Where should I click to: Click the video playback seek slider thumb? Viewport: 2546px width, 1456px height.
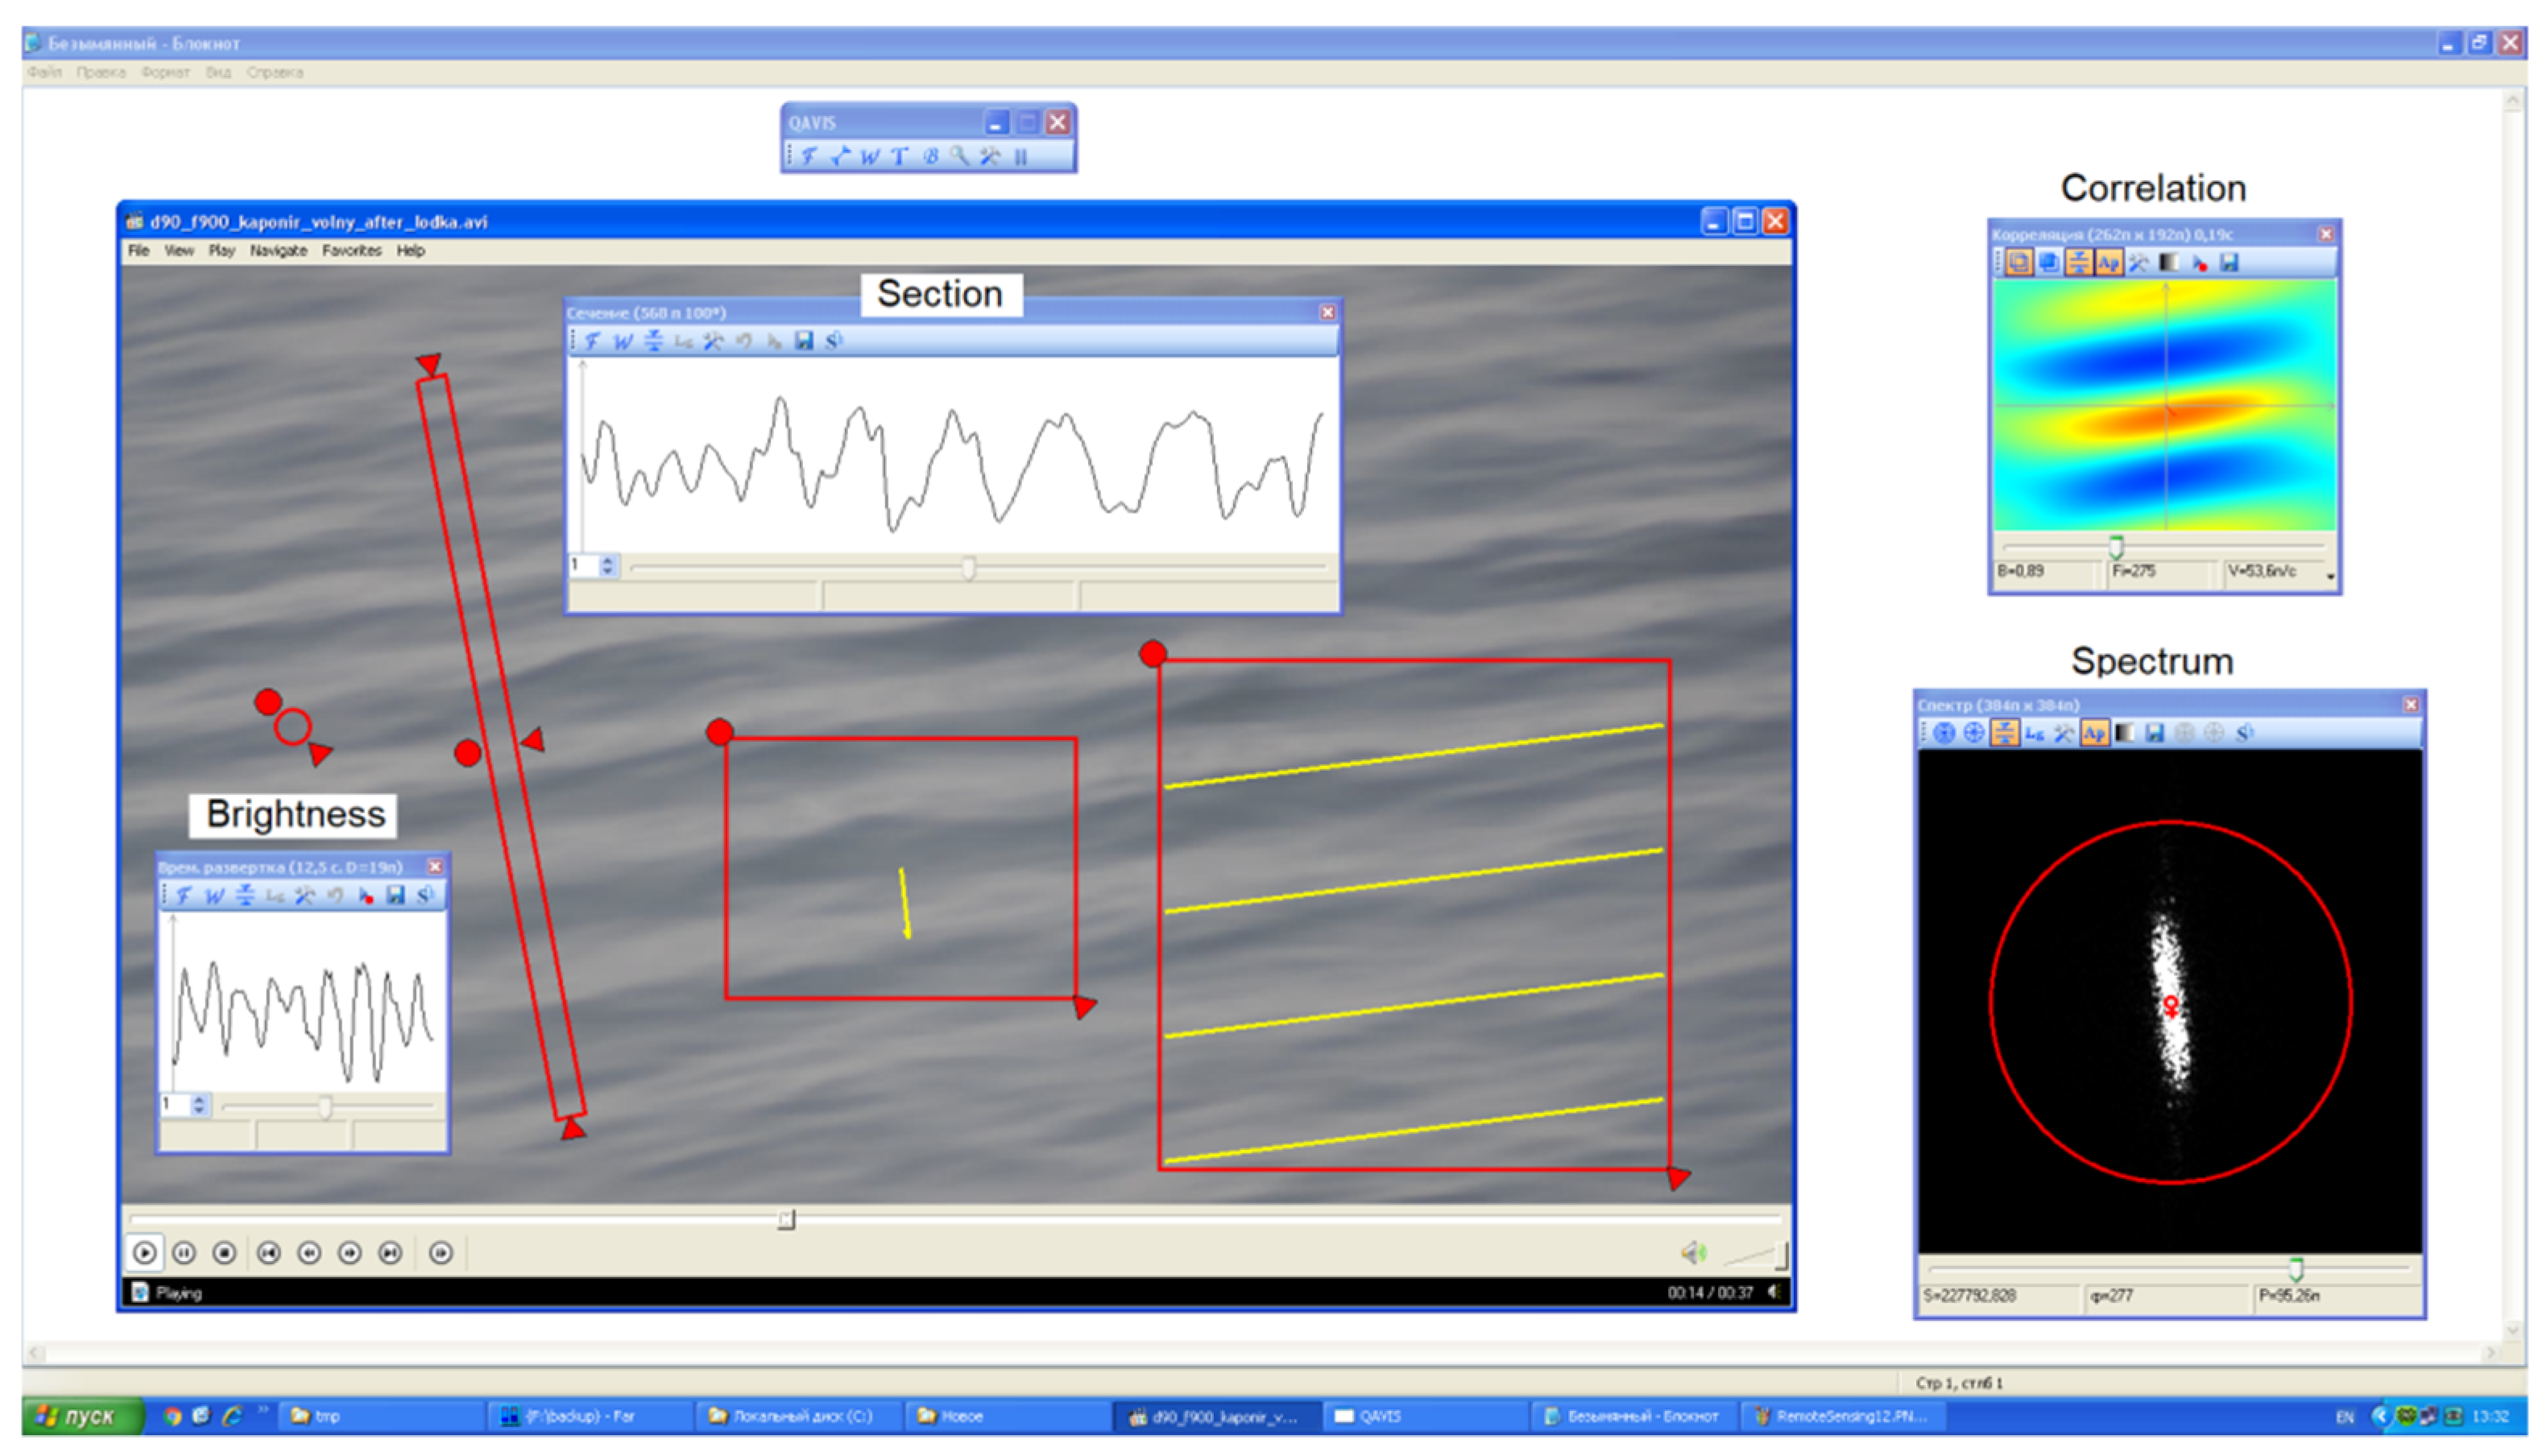click(786, 1220)
